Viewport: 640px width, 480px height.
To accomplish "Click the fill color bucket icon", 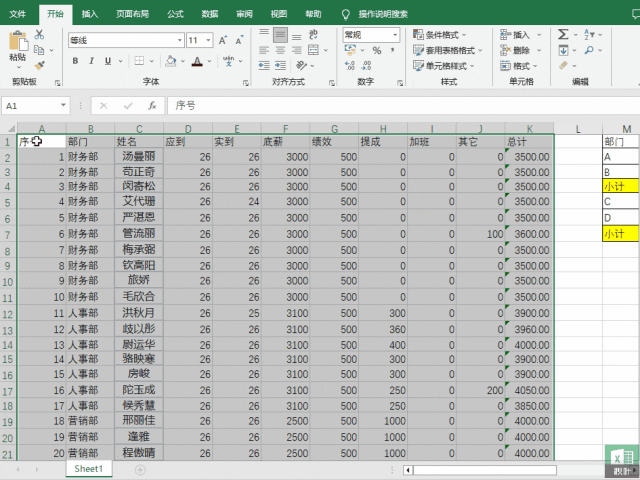I will coord(171,61).
